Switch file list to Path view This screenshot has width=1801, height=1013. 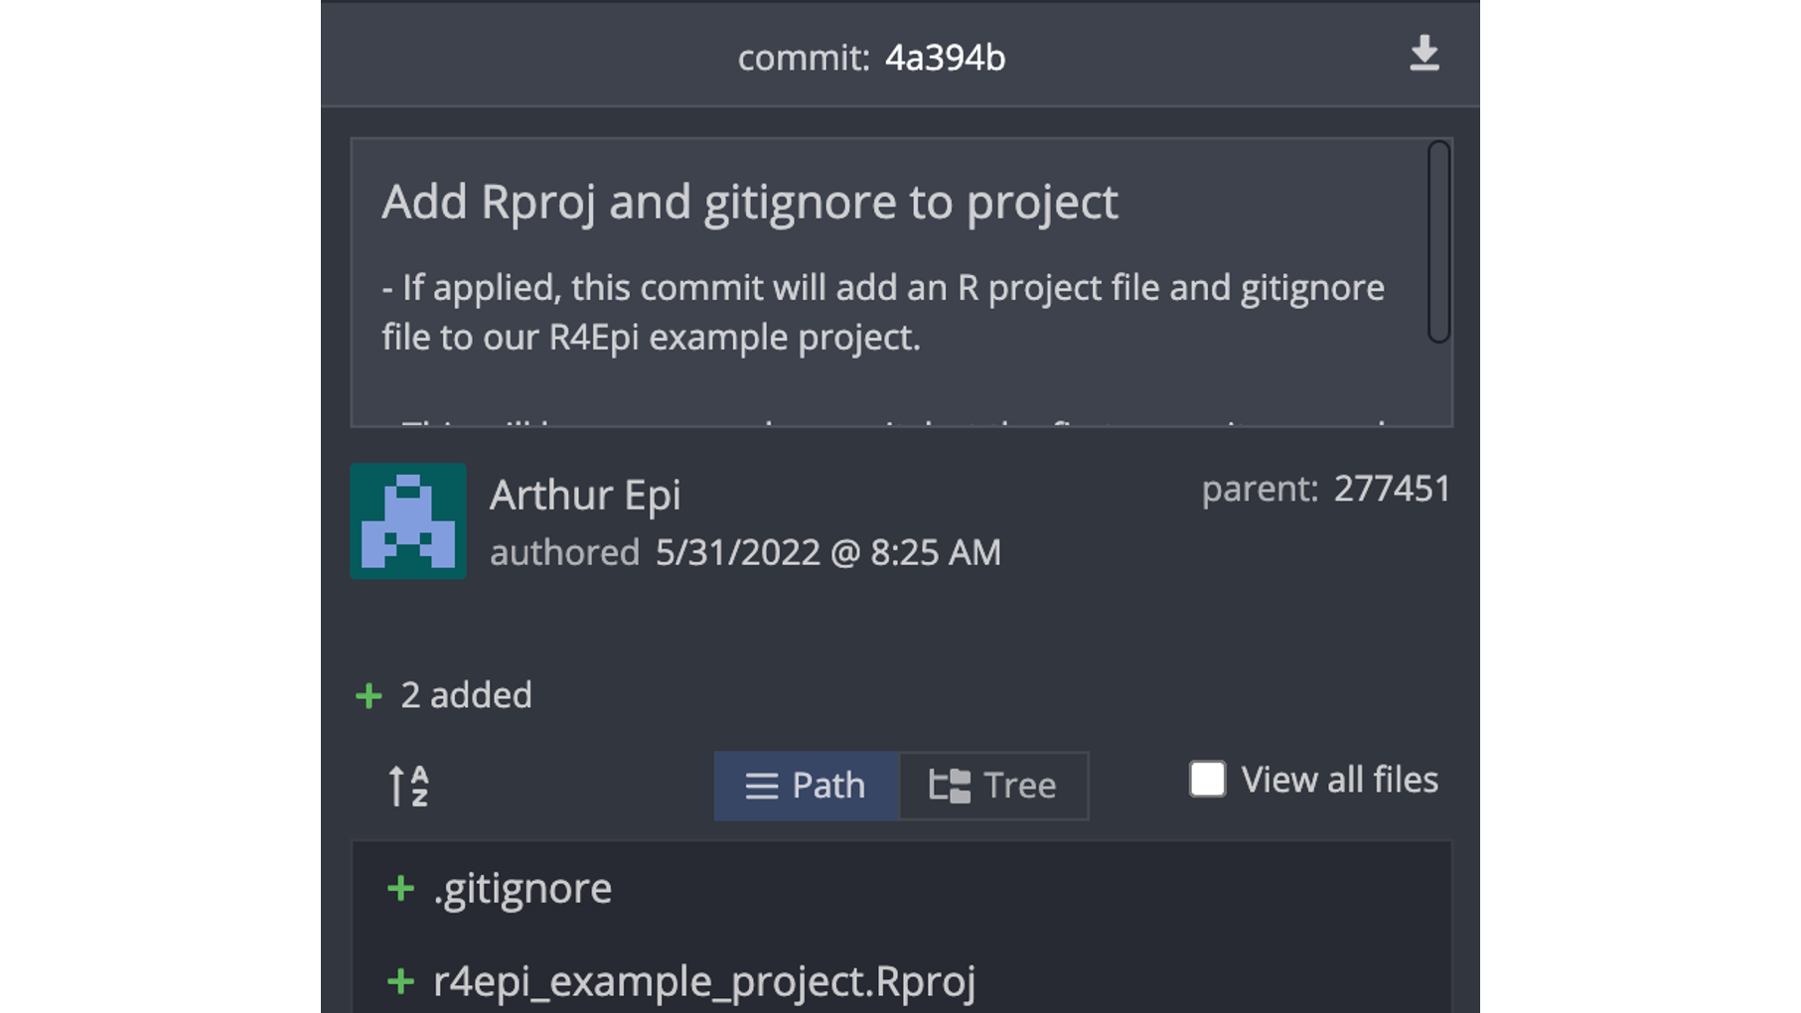click(x=806, y=786)
